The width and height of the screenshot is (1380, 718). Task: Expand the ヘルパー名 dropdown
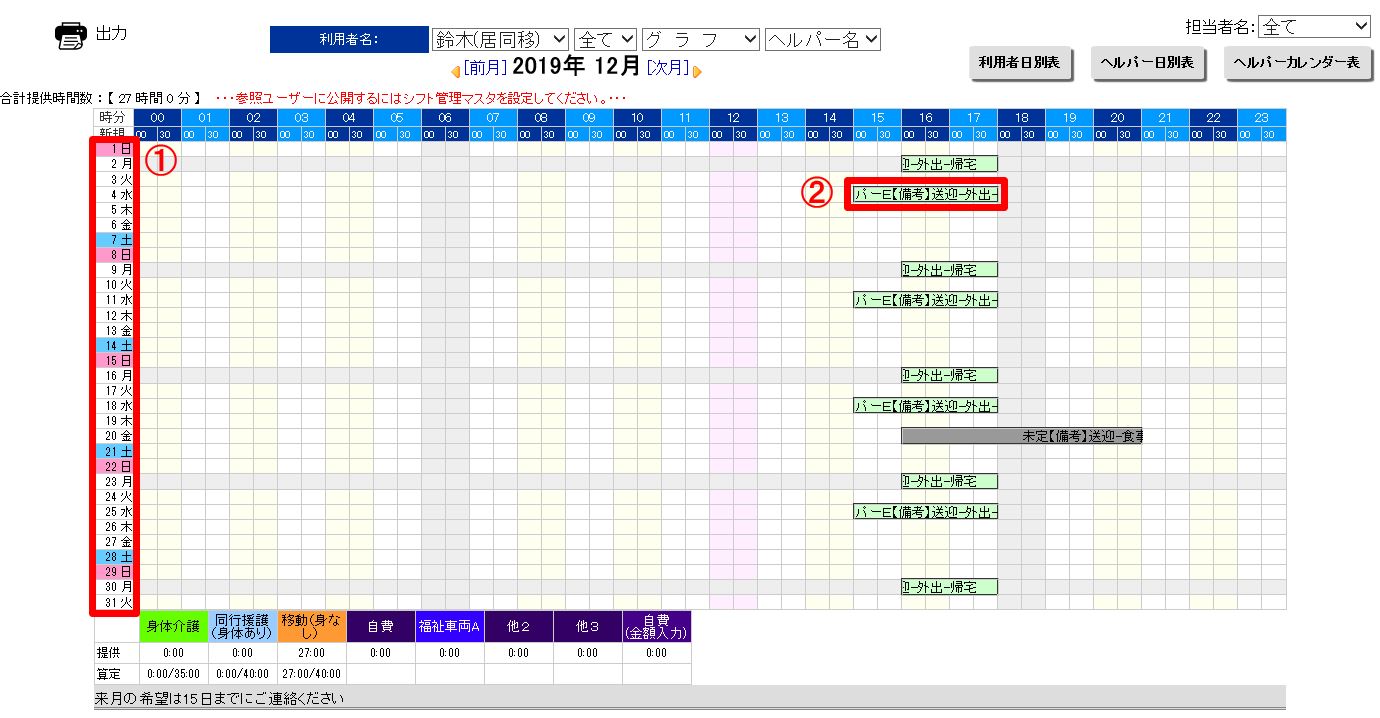822,39
